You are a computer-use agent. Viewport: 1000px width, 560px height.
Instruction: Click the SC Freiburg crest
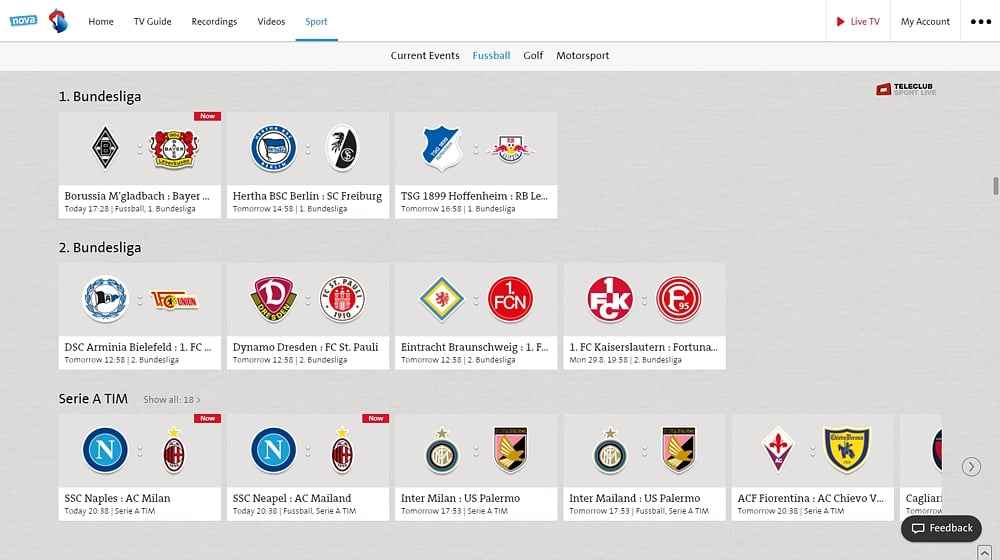[342, 148]
